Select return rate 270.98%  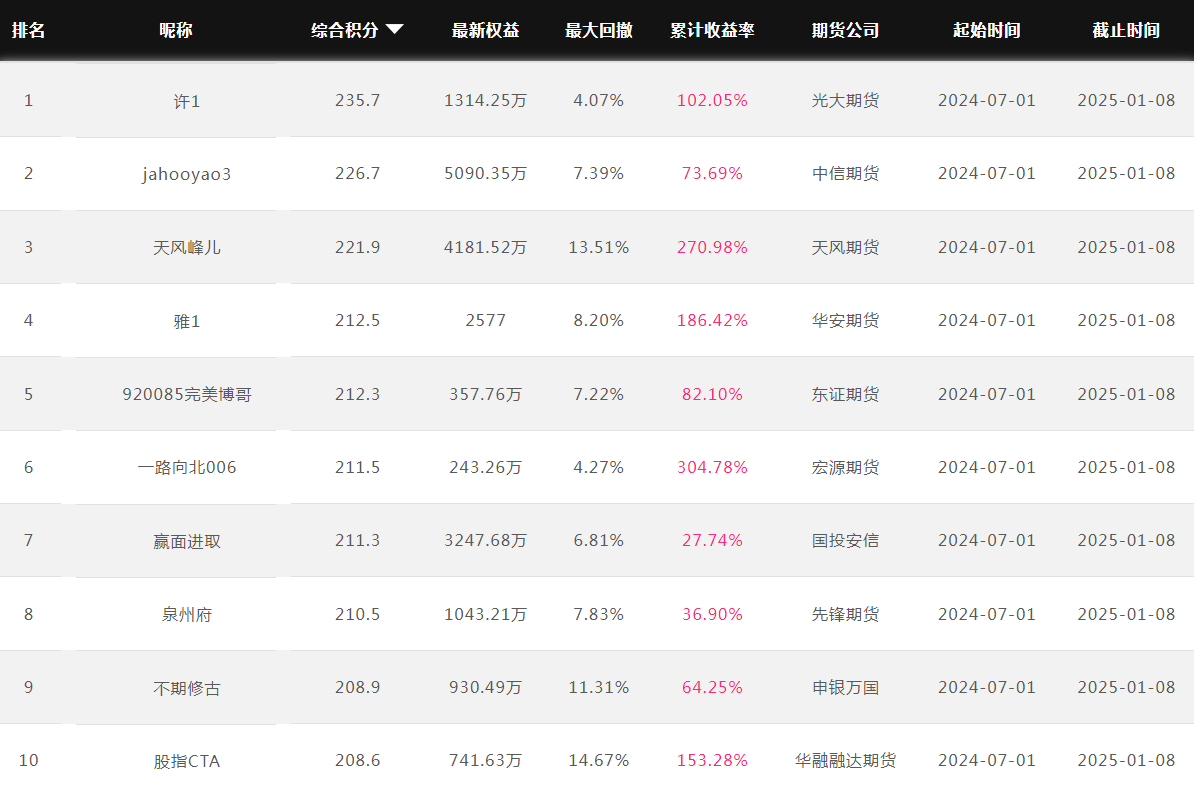coord(713,247)
